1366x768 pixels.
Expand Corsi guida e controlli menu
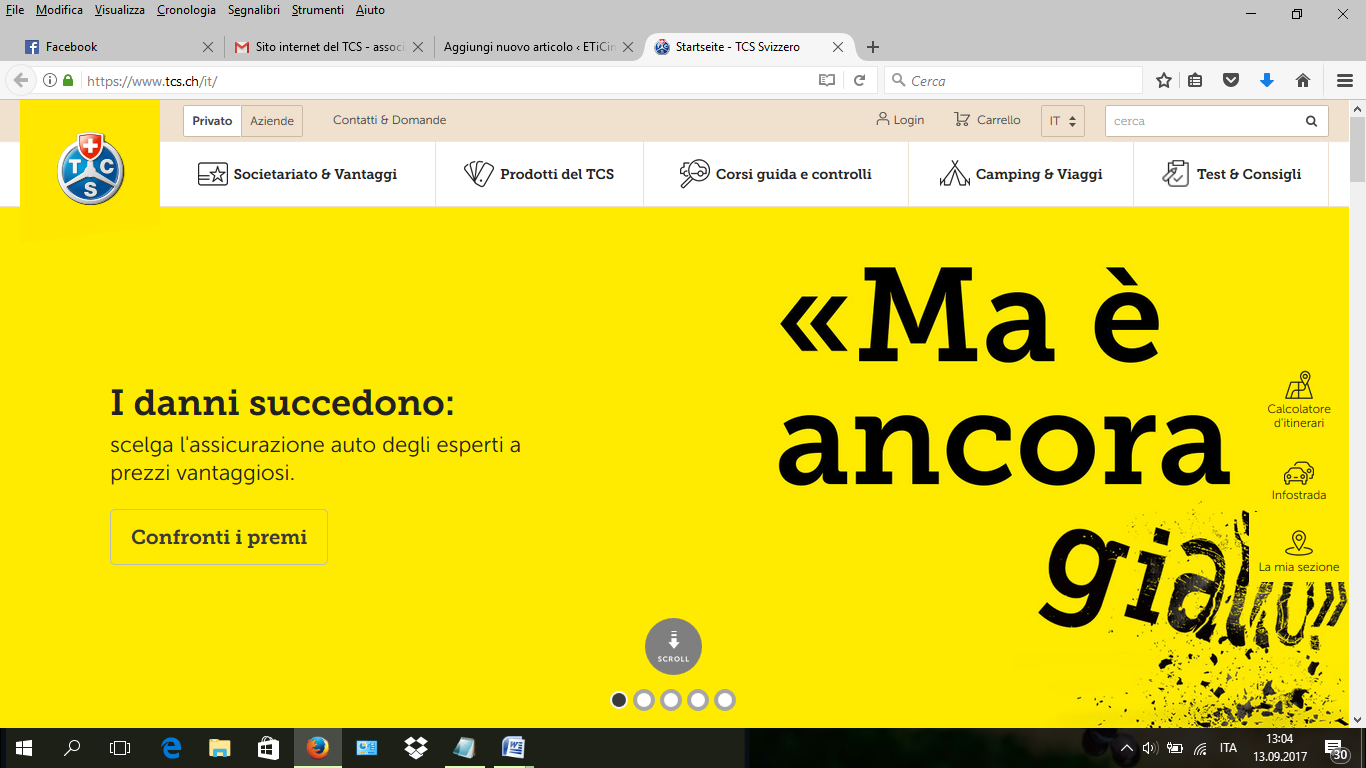pyautogui.click(x=775, y=174)
